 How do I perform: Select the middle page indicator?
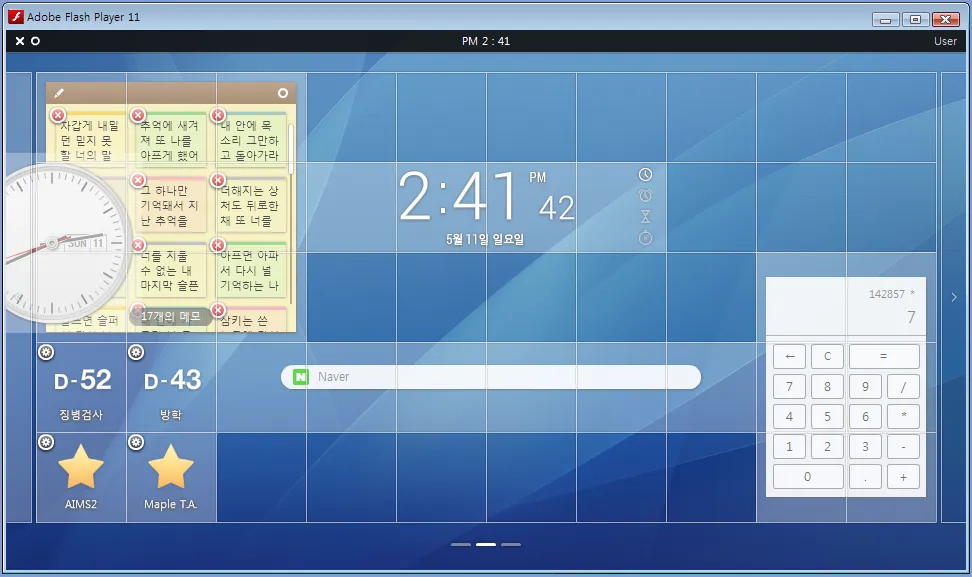click(x=486, y=545)
